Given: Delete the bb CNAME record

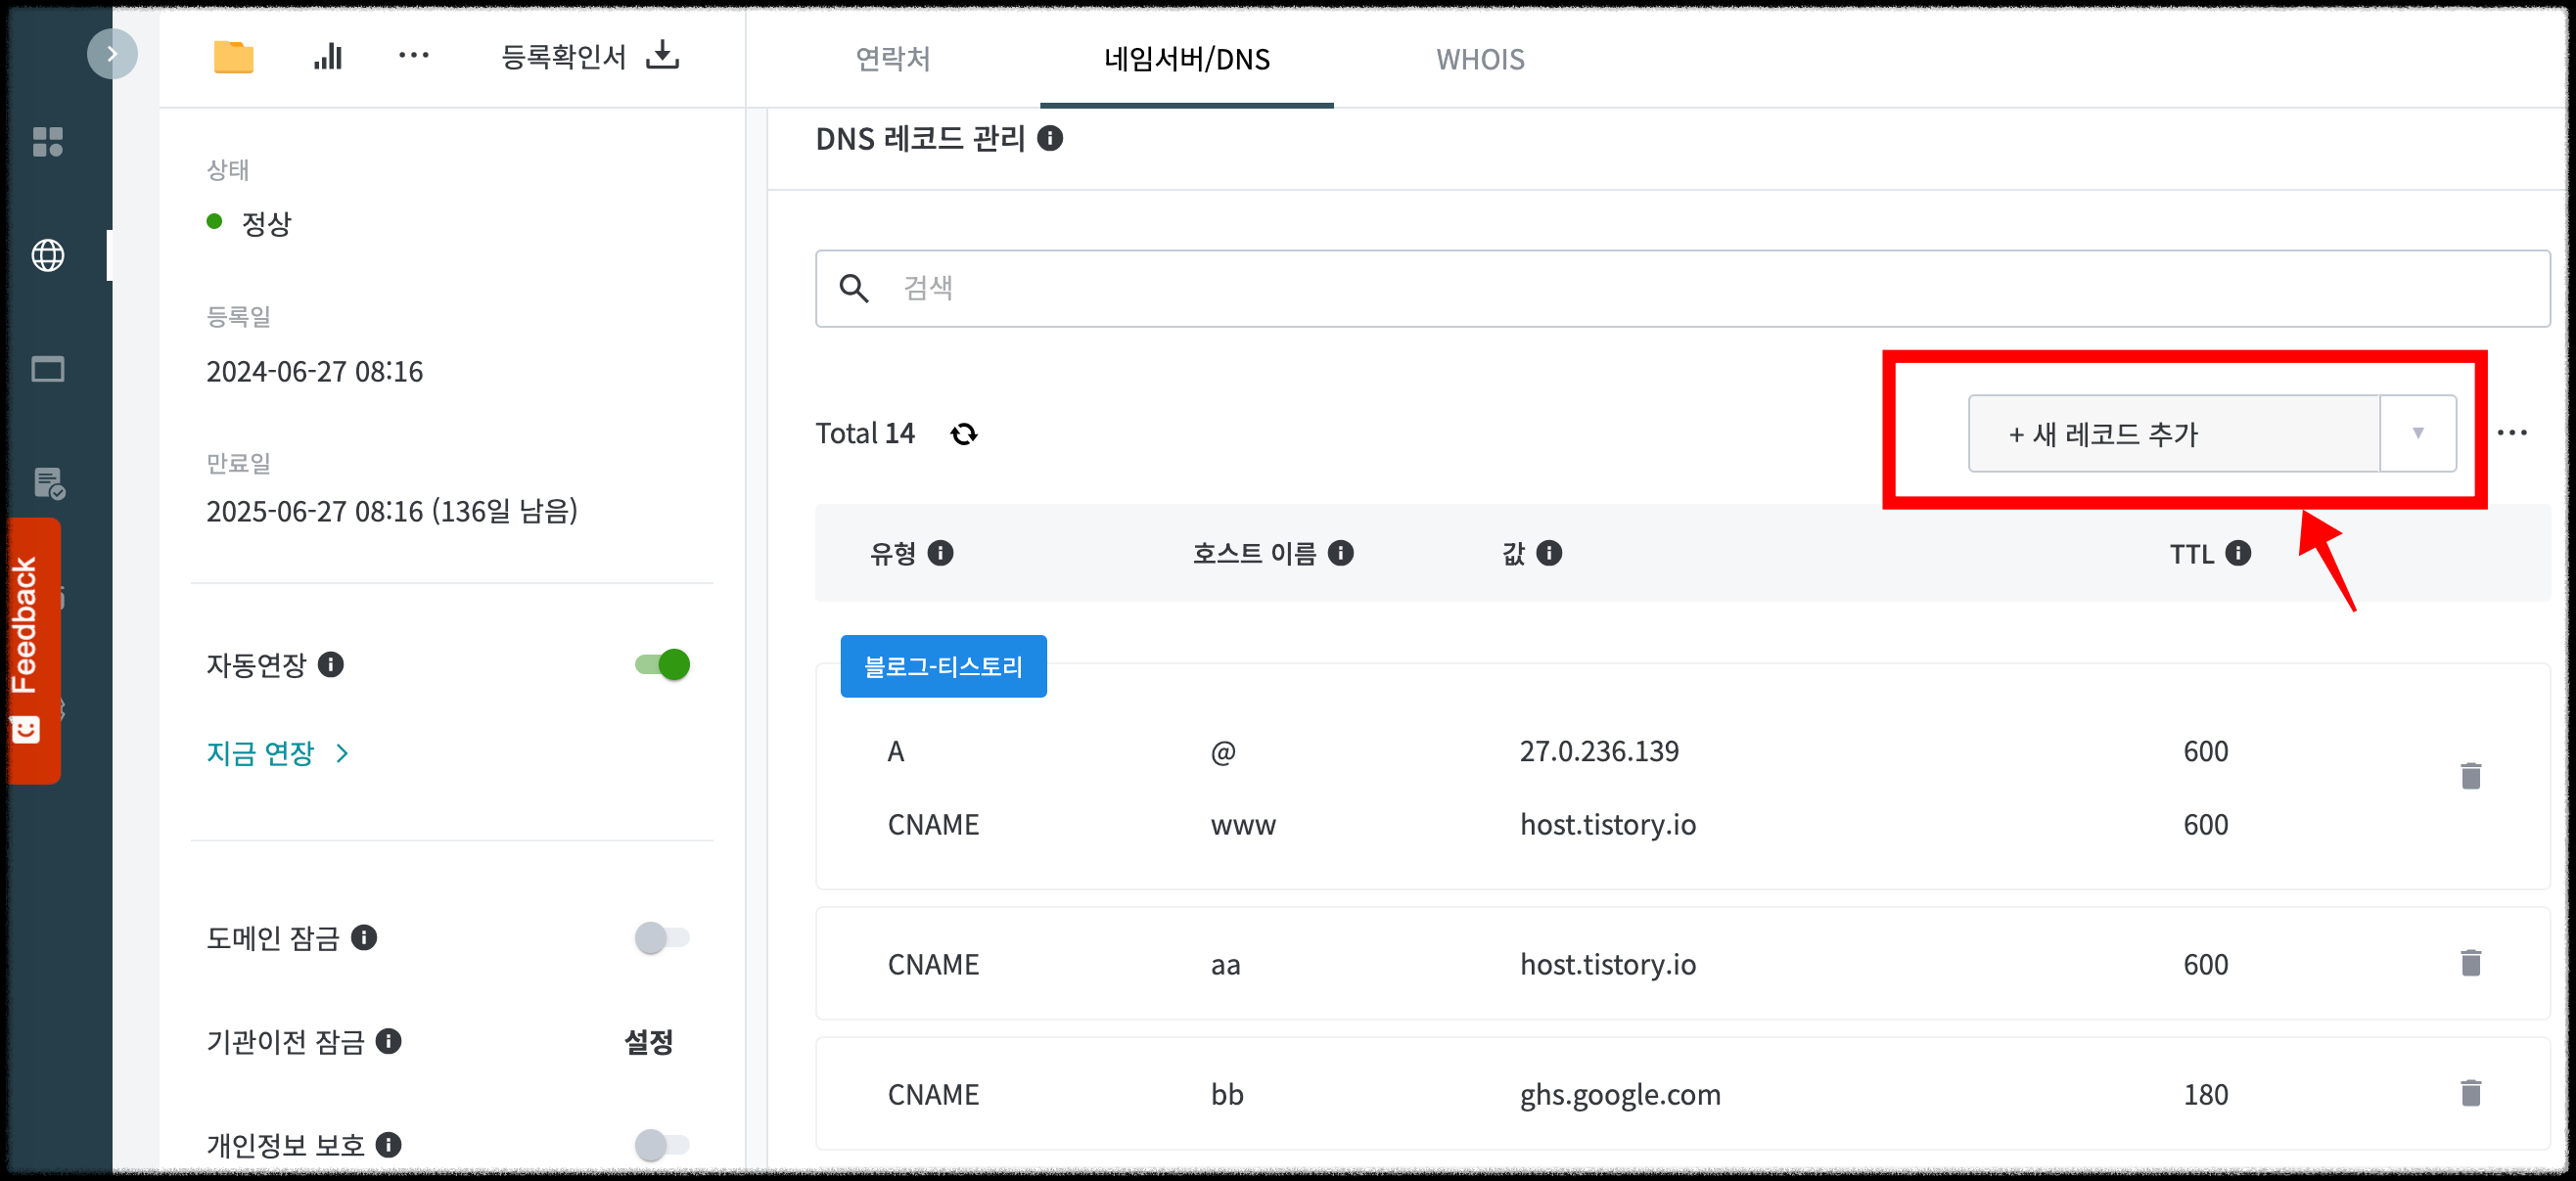Looking at the screenshot, I should (2470, 1093).
